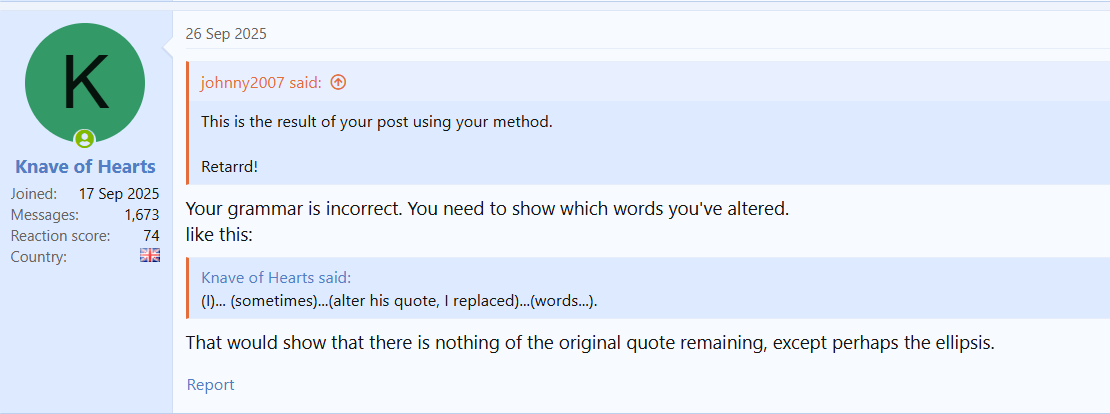Click the joined date 17 Sep 2025
This screenshot has height=414, width=1110.
pos(119,193)
